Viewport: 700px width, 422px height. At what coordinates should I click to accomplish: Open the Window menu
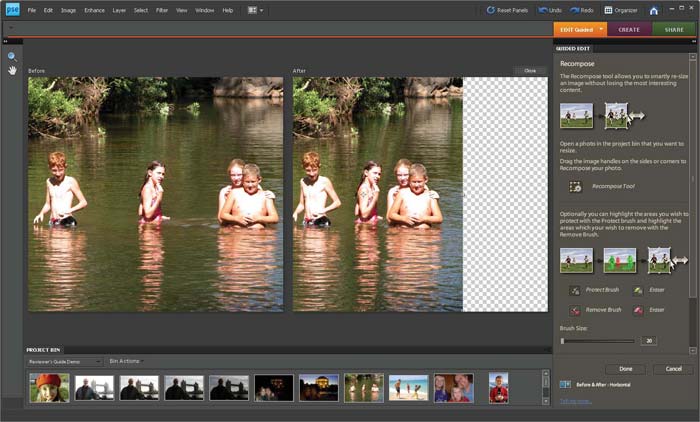(204, 10)
